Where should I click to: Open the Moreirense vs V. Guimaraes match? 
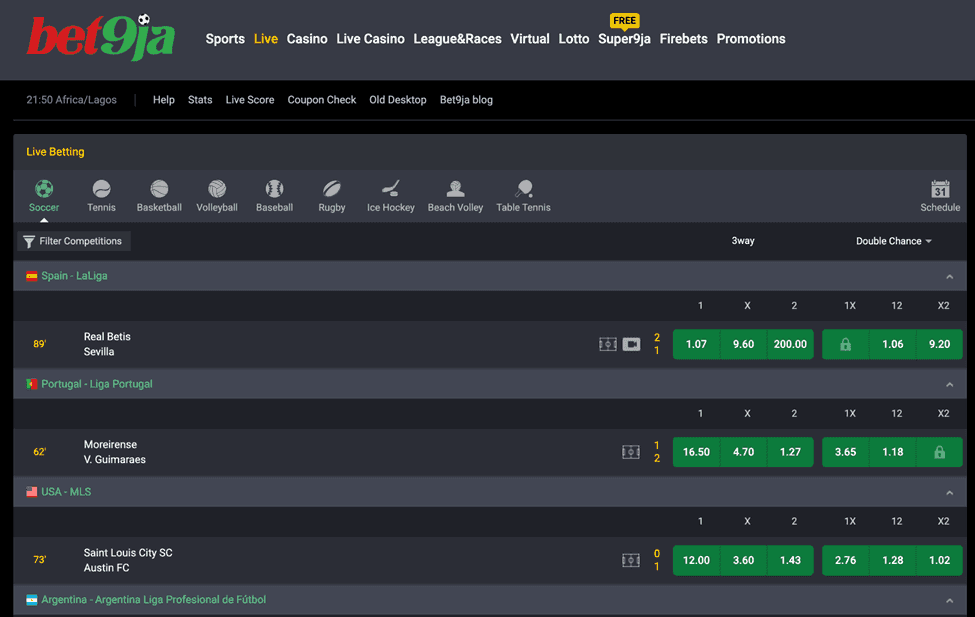pos(114,452)
